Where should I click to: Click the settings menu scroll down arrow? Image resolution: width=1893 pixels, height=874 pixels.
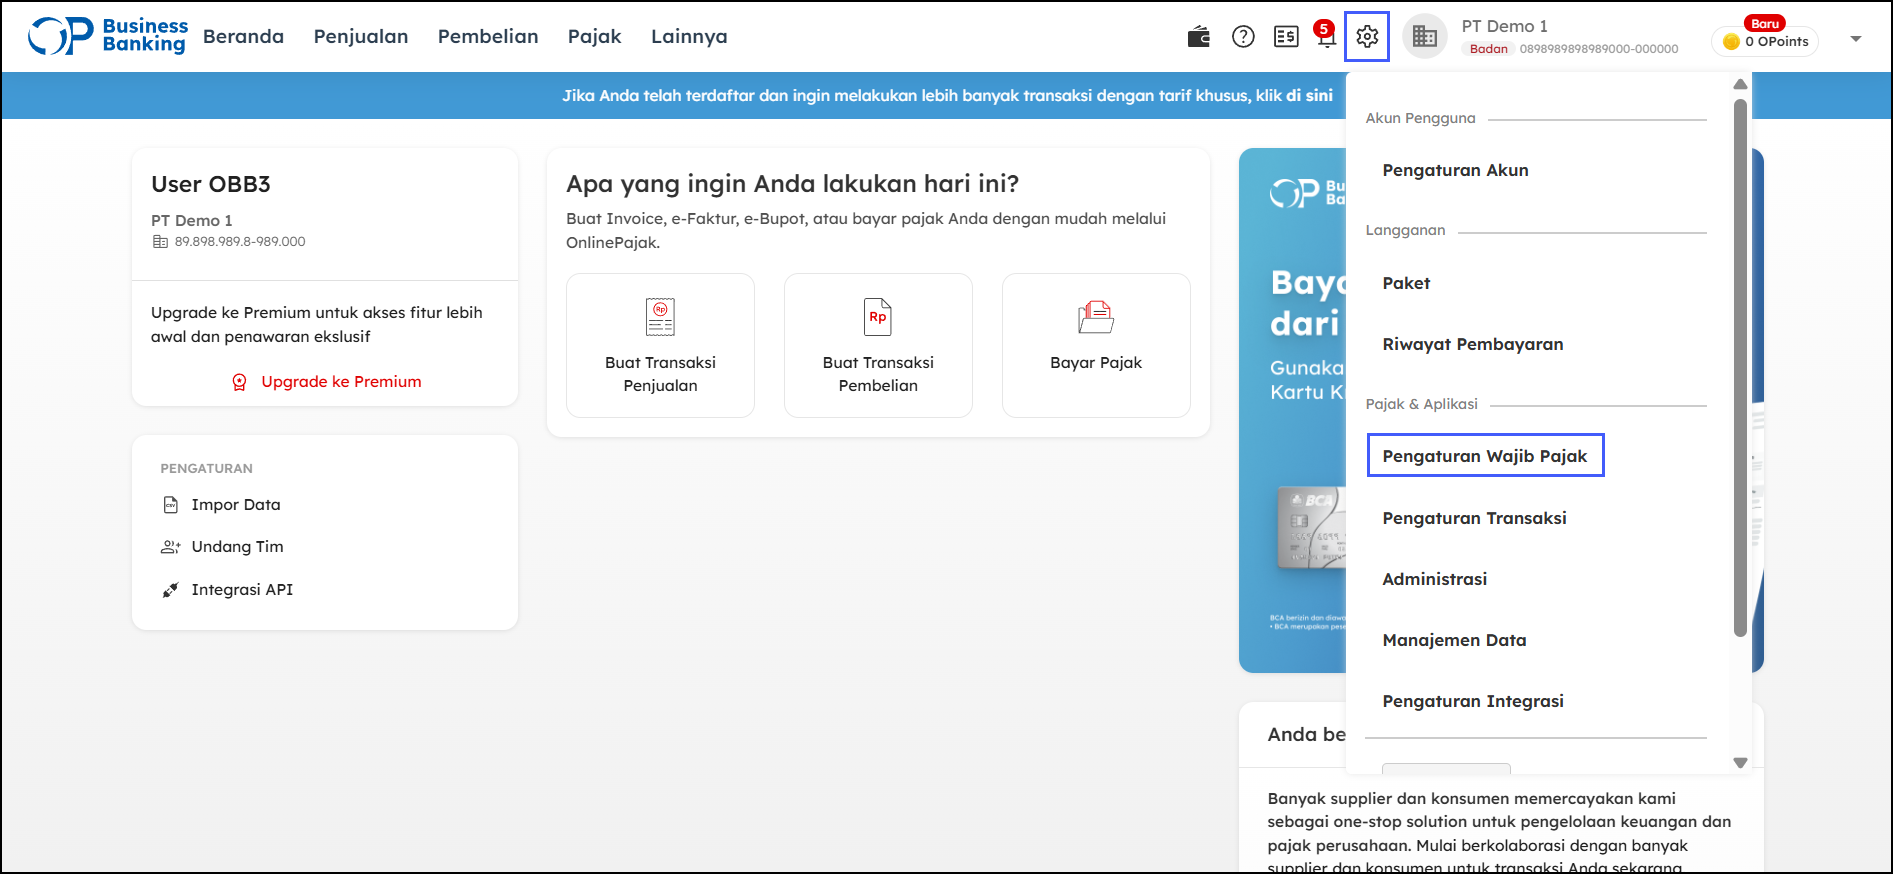(x=1740, y=763)
